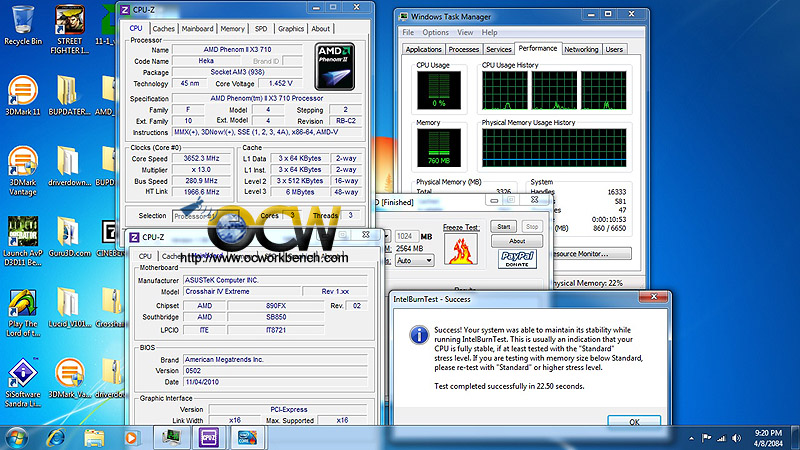Click the network signal tray icon
800x450 pixels.
coord(721,438)
